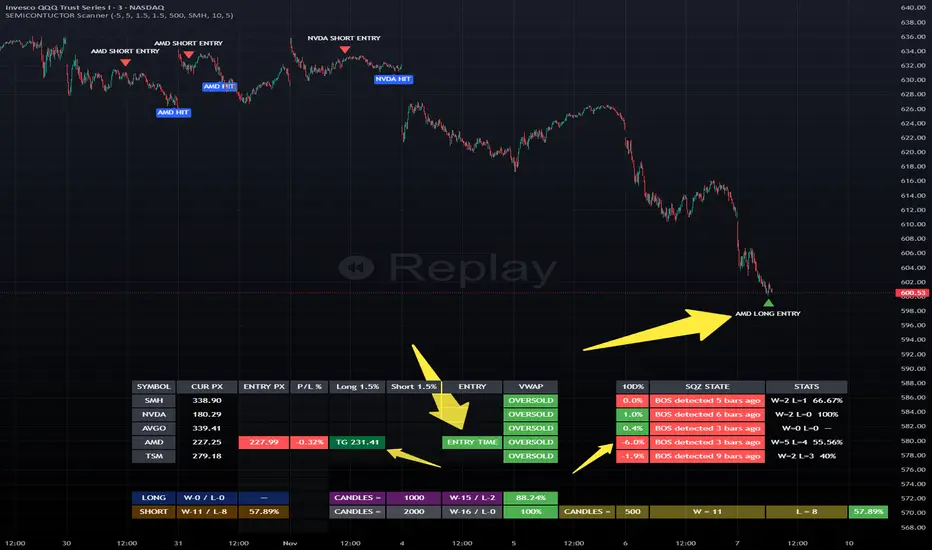Click current price 339.41 for AVGO
Screen dimensions: 932x550
click(x=207, y=428)
